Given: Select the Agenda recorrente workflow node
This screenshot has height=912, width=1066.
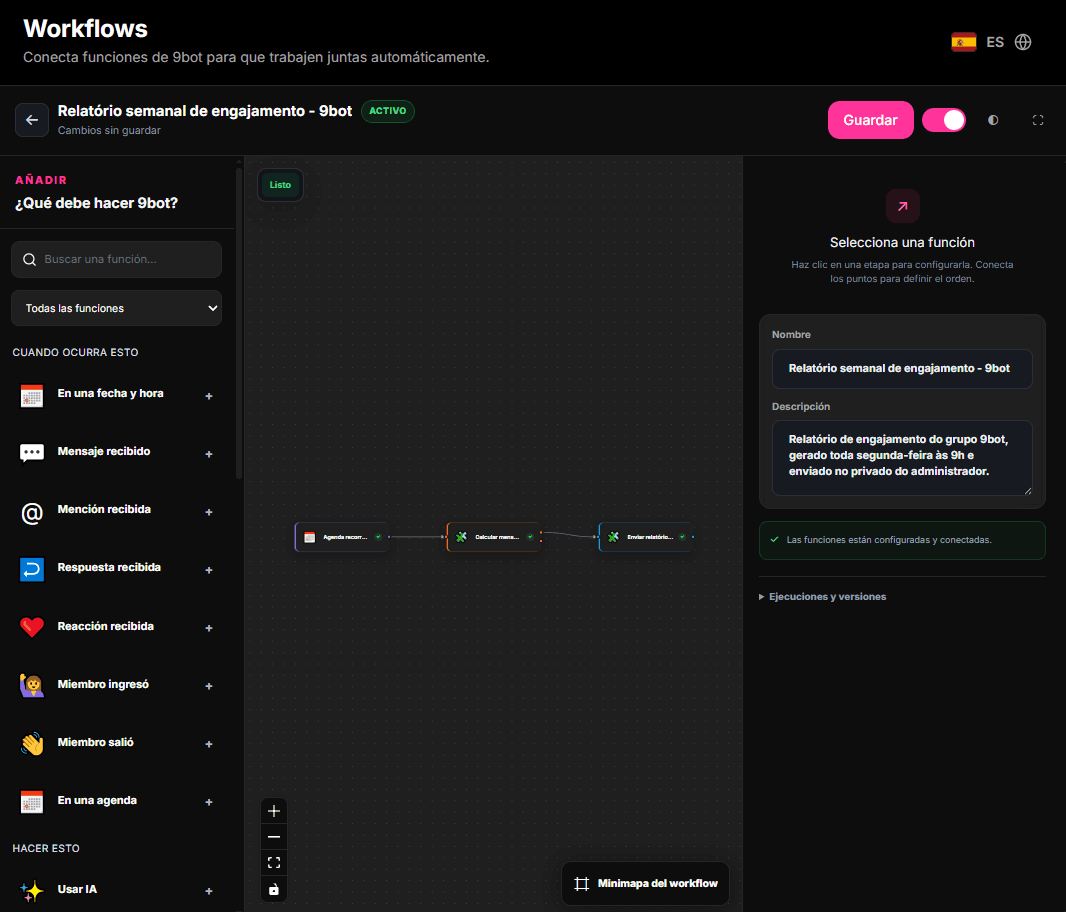Looking at the screenshot, I should pyautogui.click(x=341, y=537).
